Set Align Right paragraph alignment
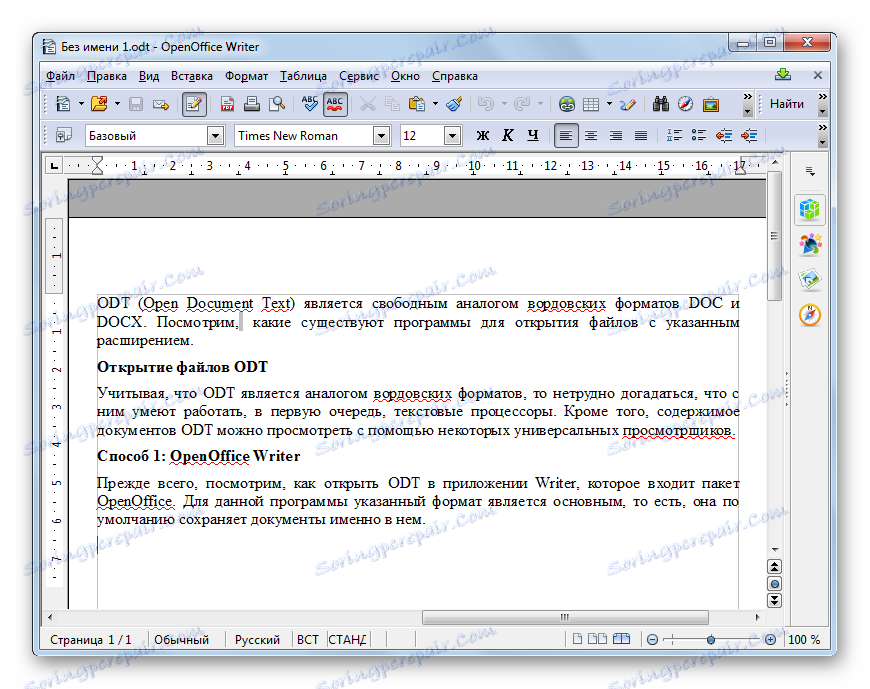Screen dimensions: 870x689 point(616,135)
